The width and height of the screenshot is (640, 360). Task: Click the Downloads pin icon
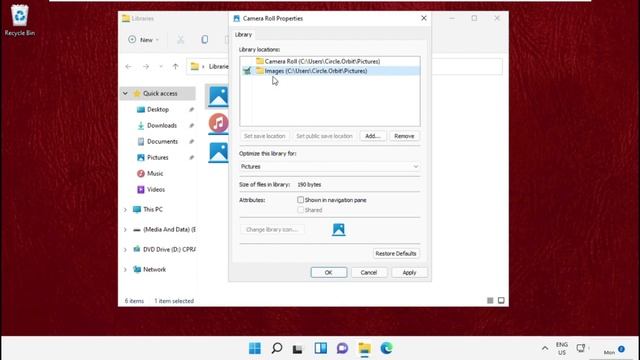pyautogui.click(x=191, y=125)
